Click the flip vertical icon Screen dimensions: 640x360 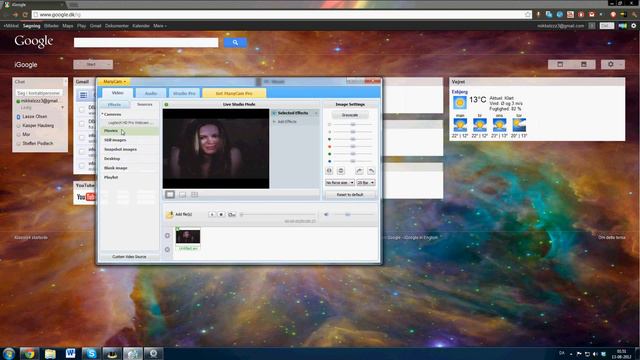[341, 171]
